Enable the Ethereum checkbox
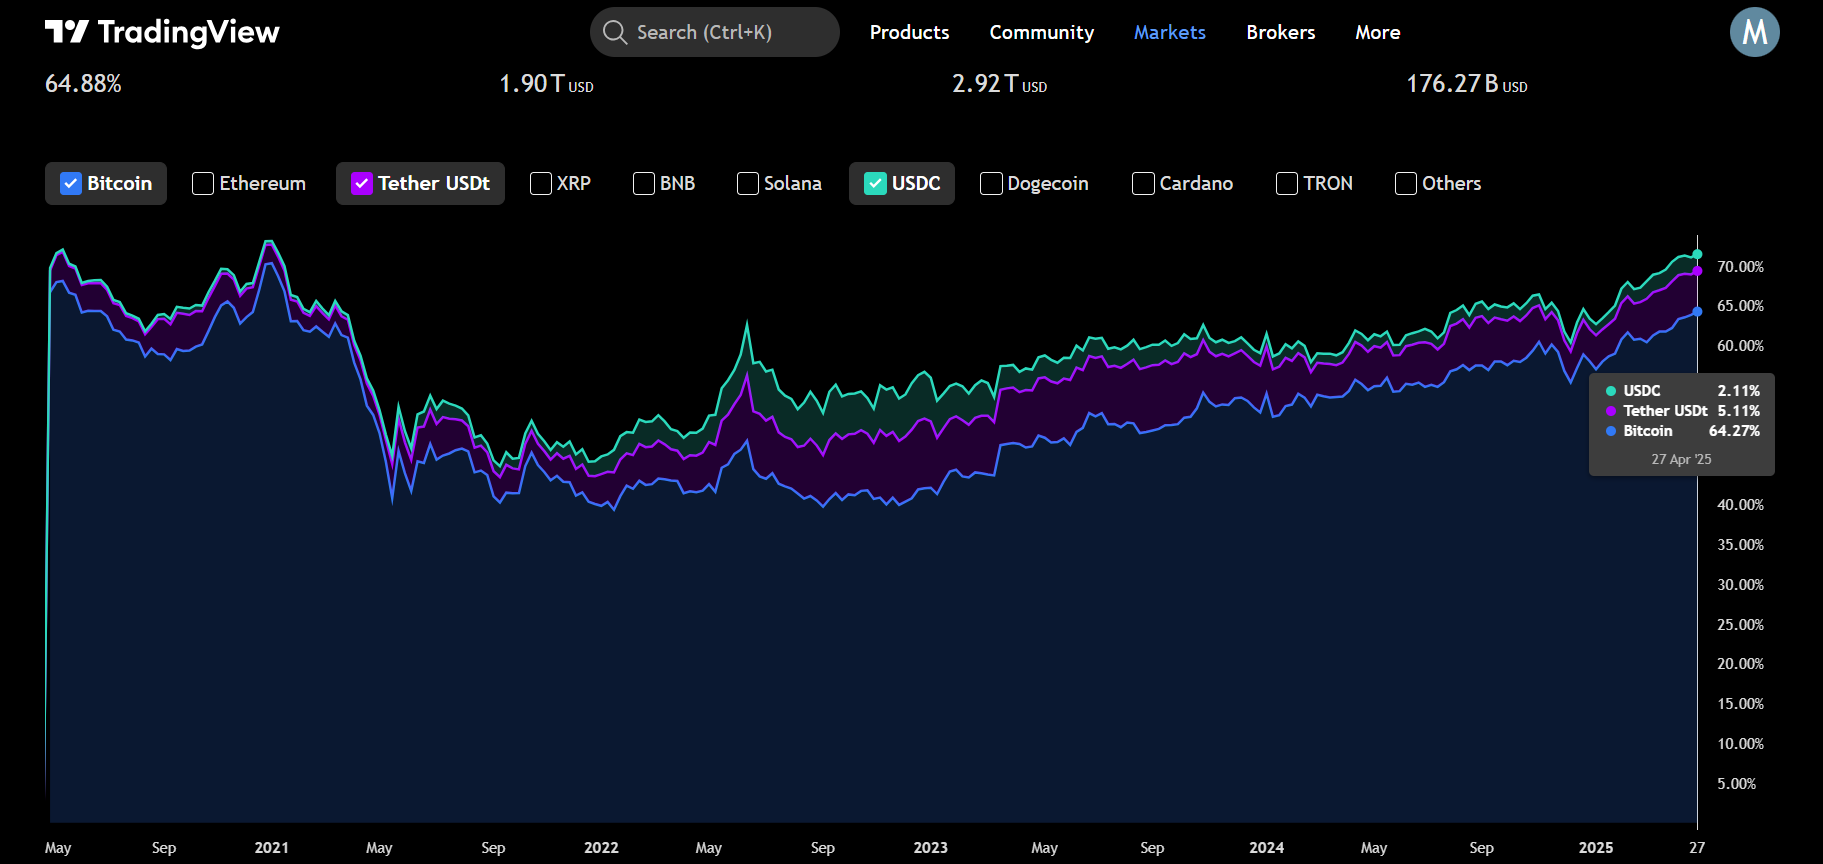 point(203,183)
